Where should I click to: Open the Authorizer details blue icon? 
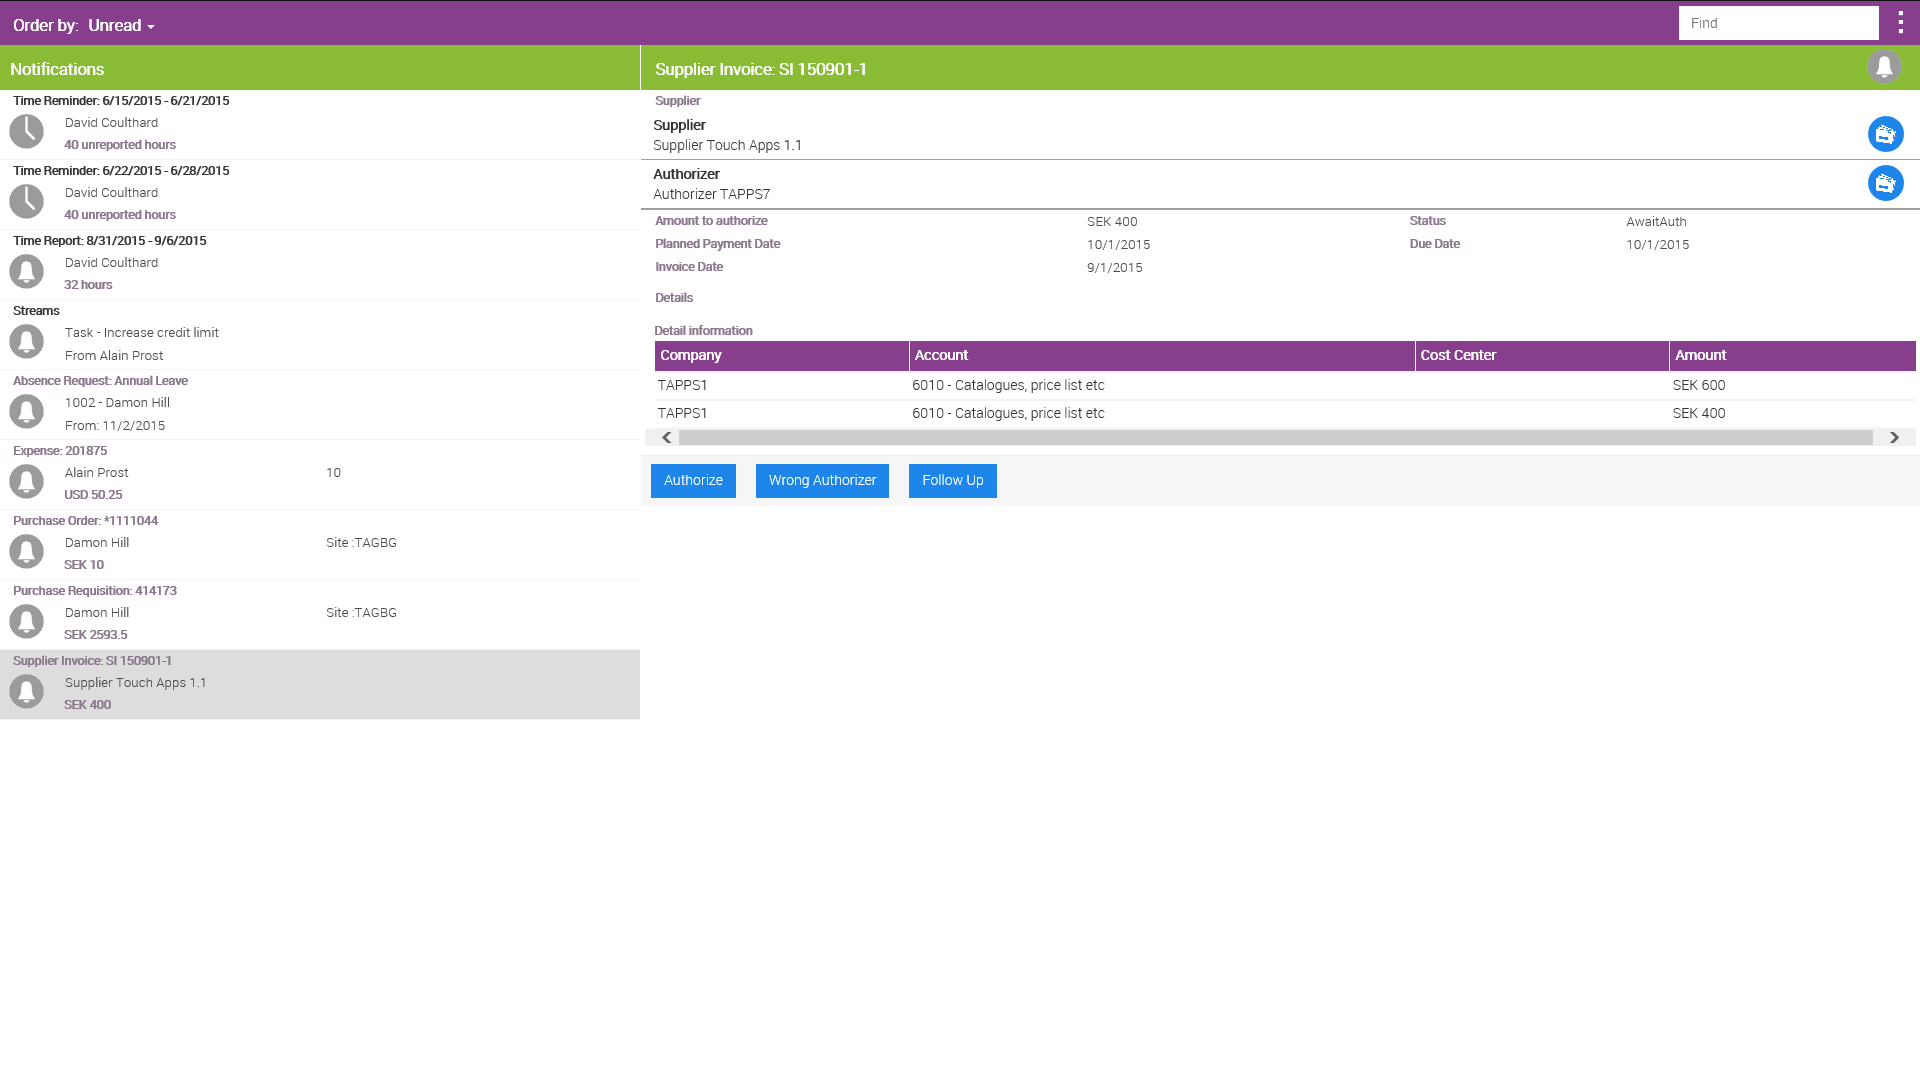(1885, 183)
